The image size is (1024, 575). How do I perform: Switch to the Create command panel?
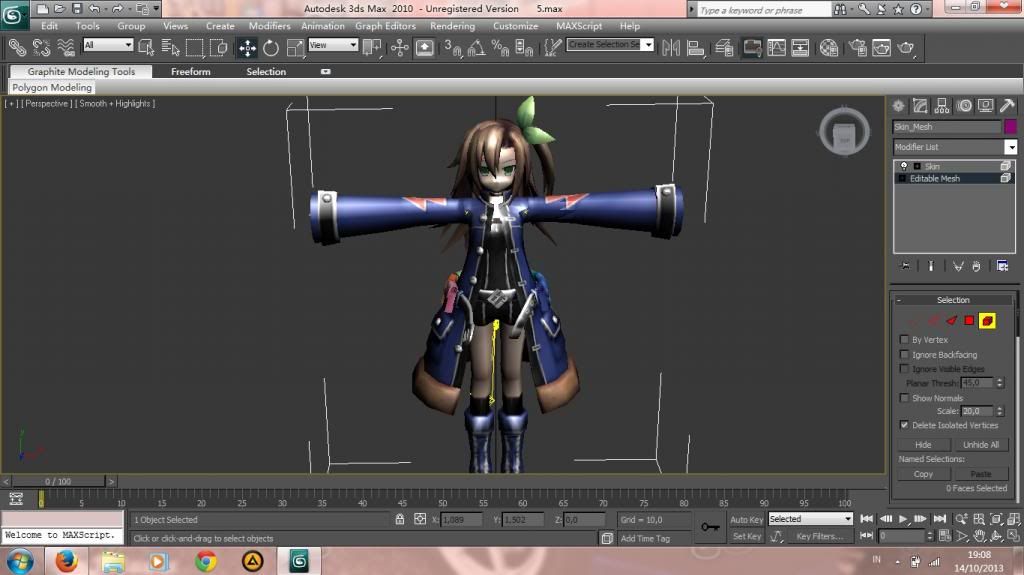click(899, 106)
